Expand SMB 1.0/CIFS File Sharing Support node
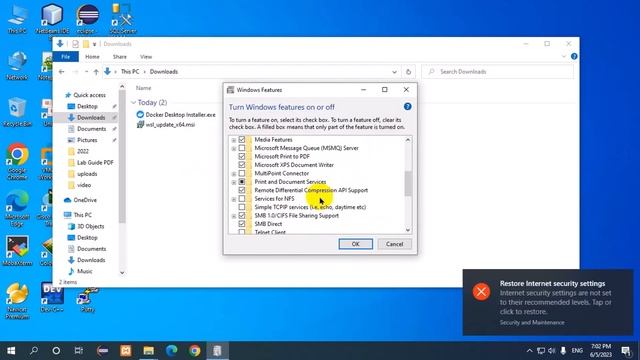The height and width of the screenshot is (360, 640). point(234,216)
